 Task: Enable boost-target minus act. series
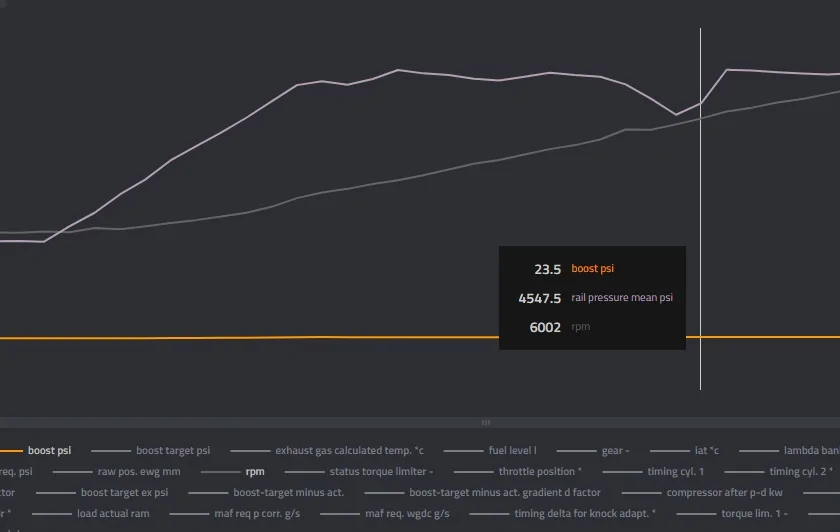click(x=288, y=492)
